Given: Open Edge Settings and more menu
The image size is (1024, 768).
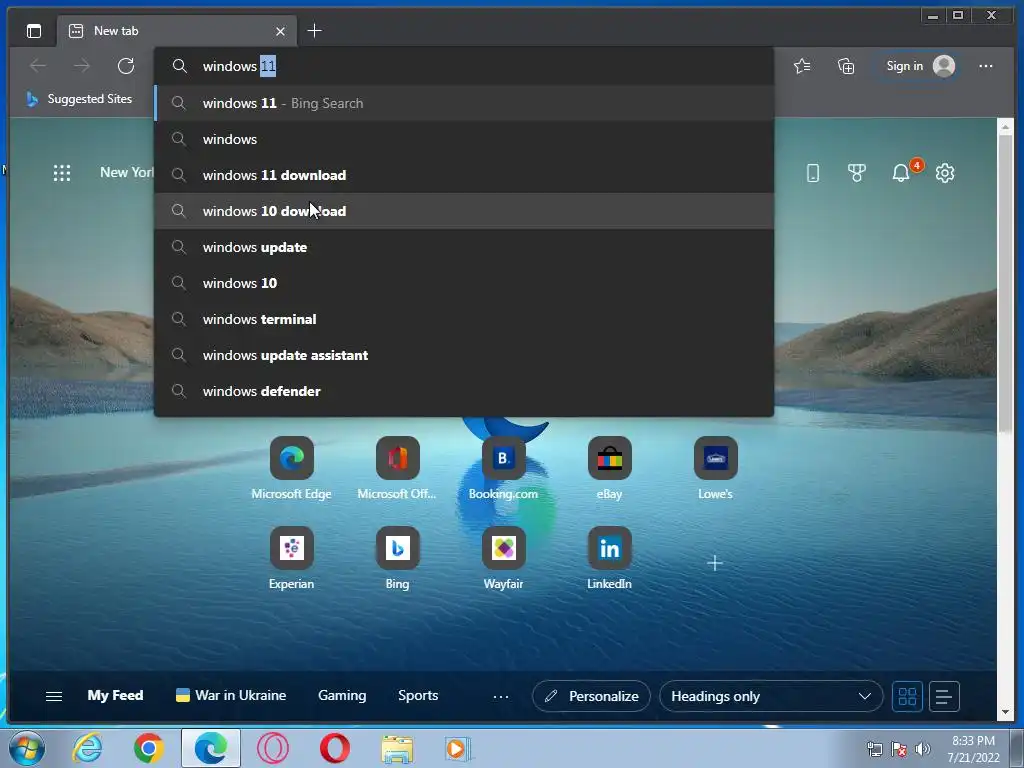Looking at the screenshot, I should pyautogui.click(x=985, y=66).
